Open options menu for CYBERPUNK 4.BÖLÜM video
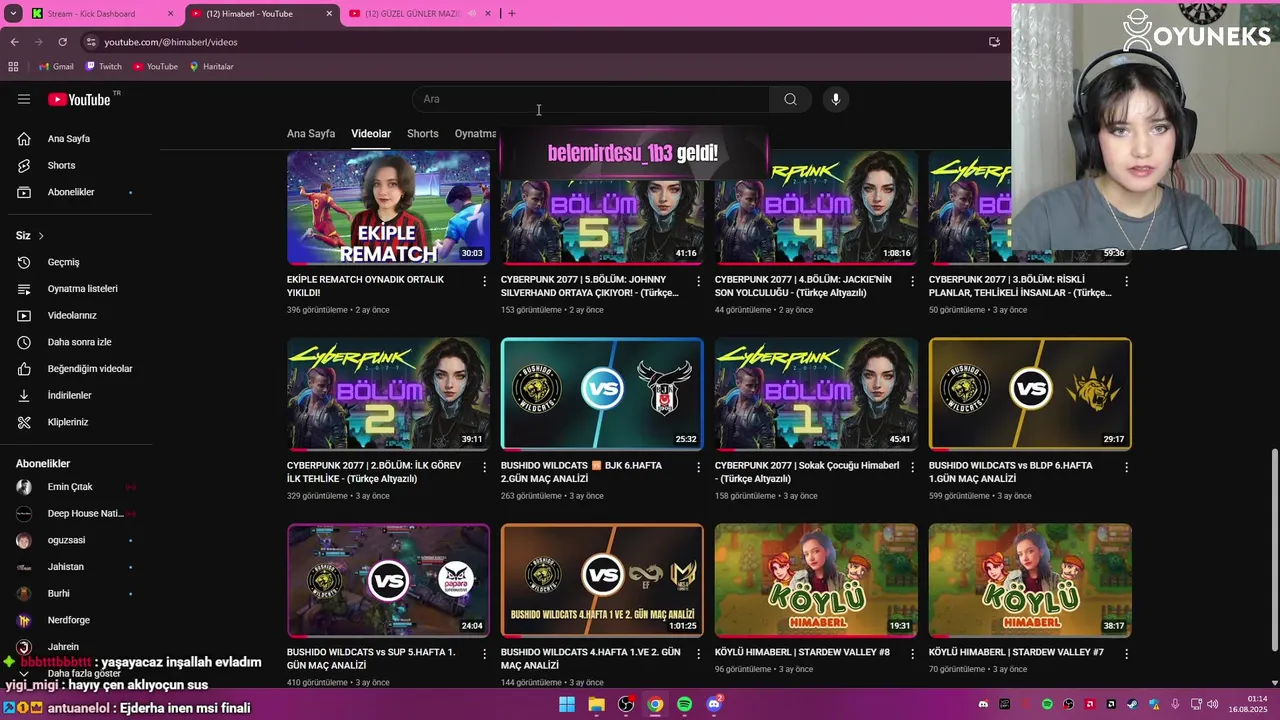This screenshot has width=1280, height=720. pos(912,281)
